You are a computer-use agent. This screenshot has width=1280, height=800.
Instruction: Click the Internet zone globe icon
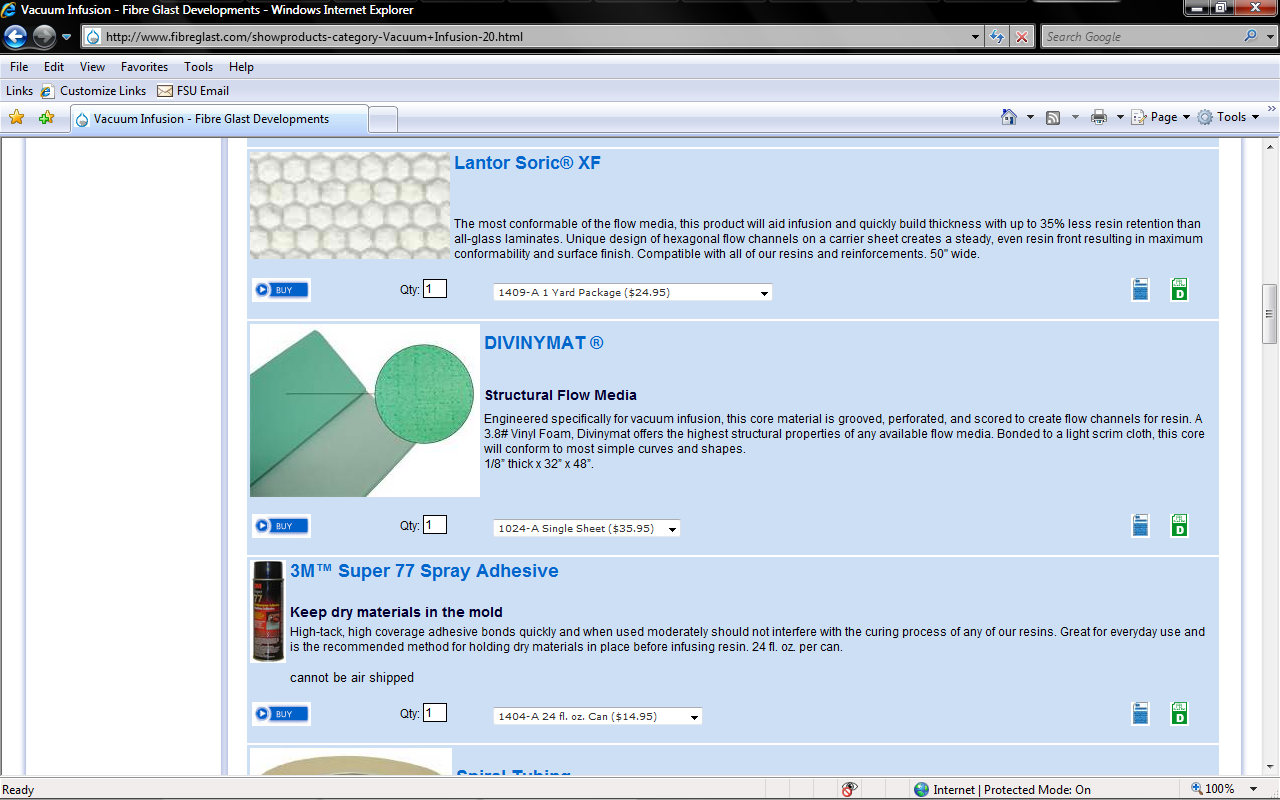pyautogui.click(x=921, y=789)
